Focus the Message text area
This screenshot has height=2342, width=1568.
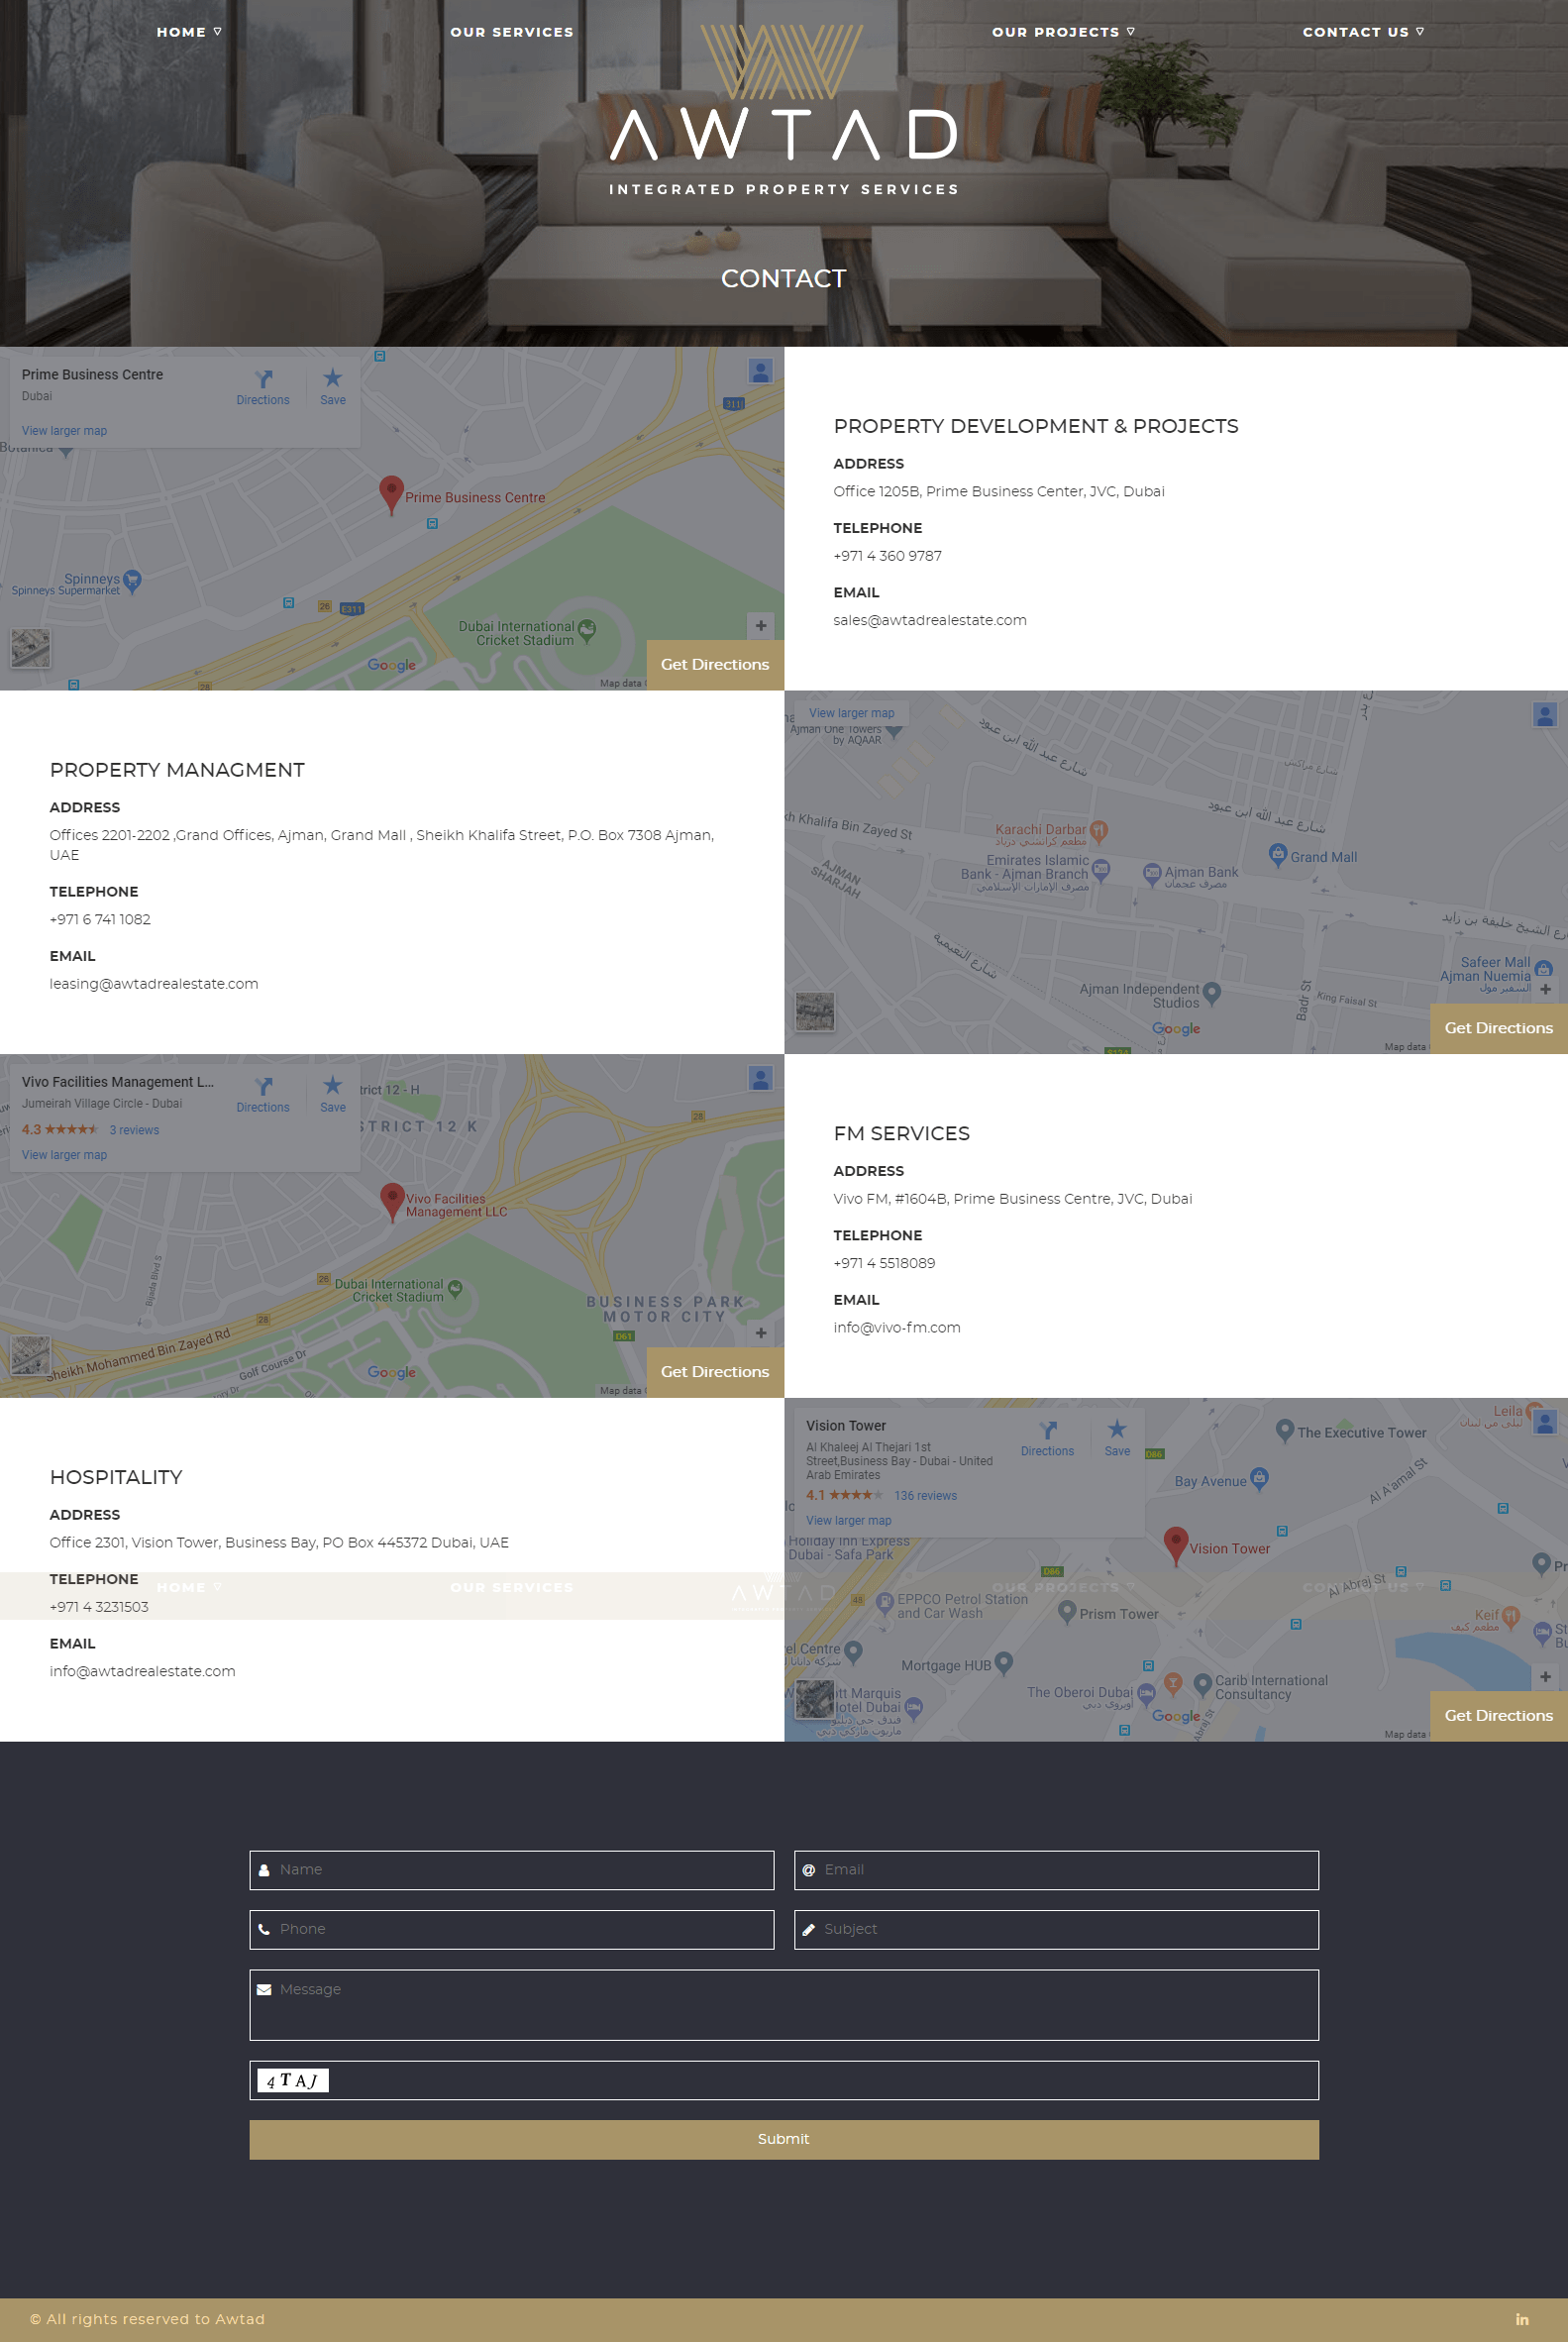click(784, 2005)
